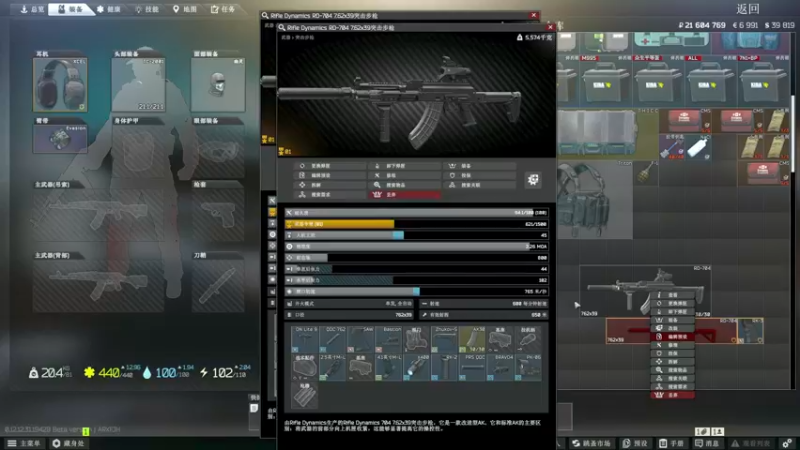Image resolution: width=800 pixels, height=450 pixels.
Task: Click the Back button at top right
Action: click(x=748, y=9)
